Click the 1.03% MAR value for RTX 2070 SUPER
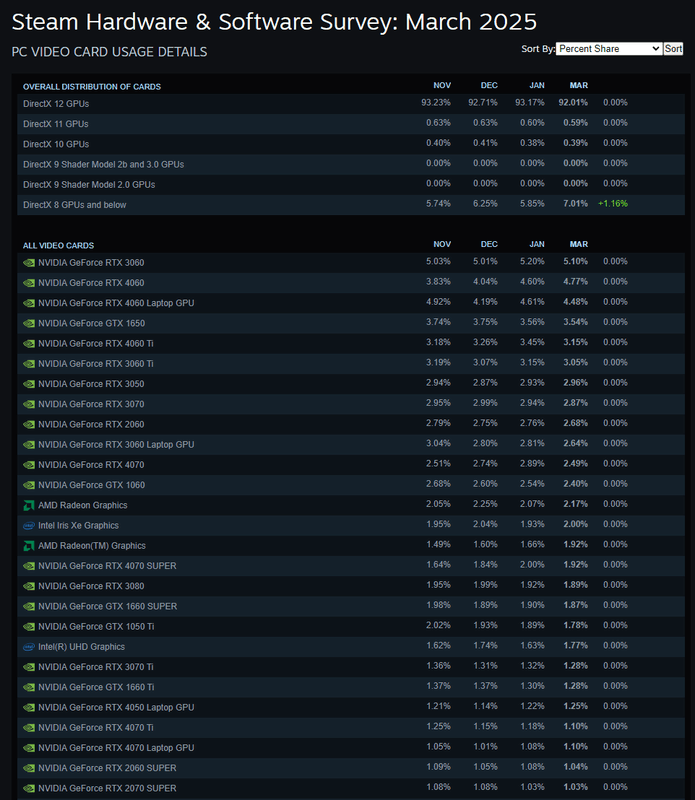The image size is (695, 800). pos(576,787)
